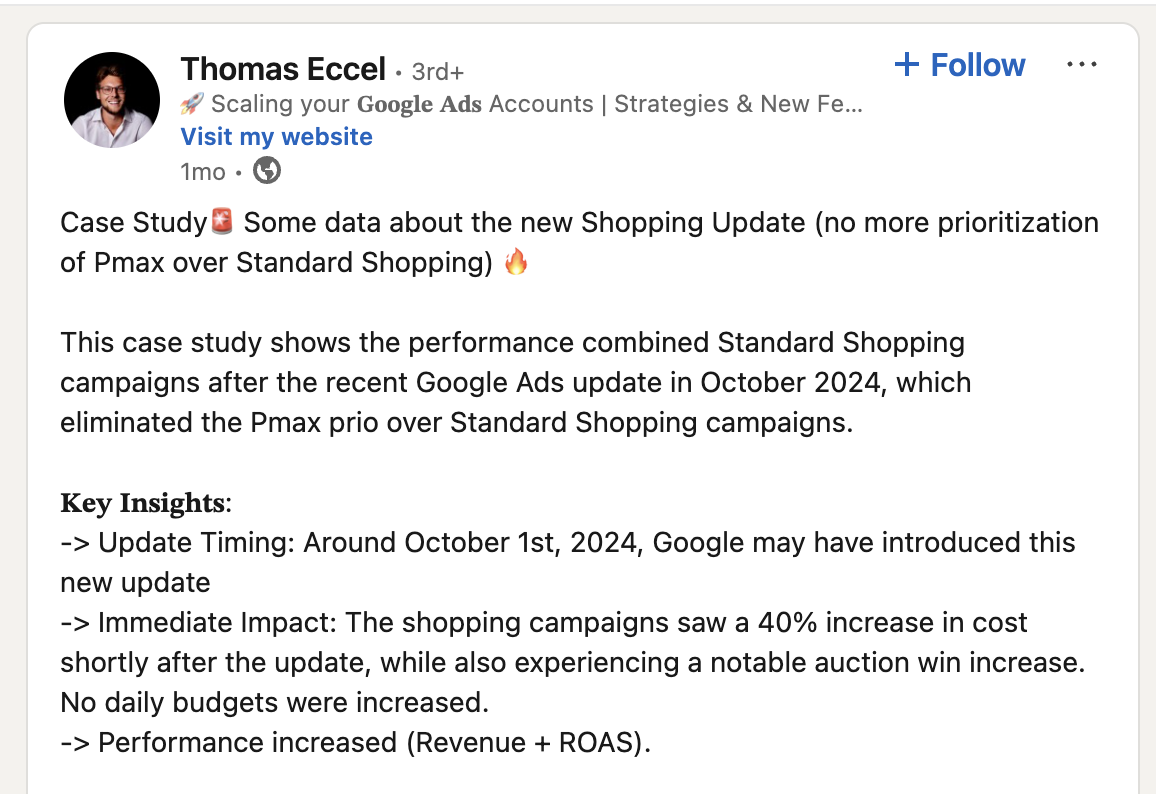Click the bold Google Ads headline text

[x=419, y=104]
